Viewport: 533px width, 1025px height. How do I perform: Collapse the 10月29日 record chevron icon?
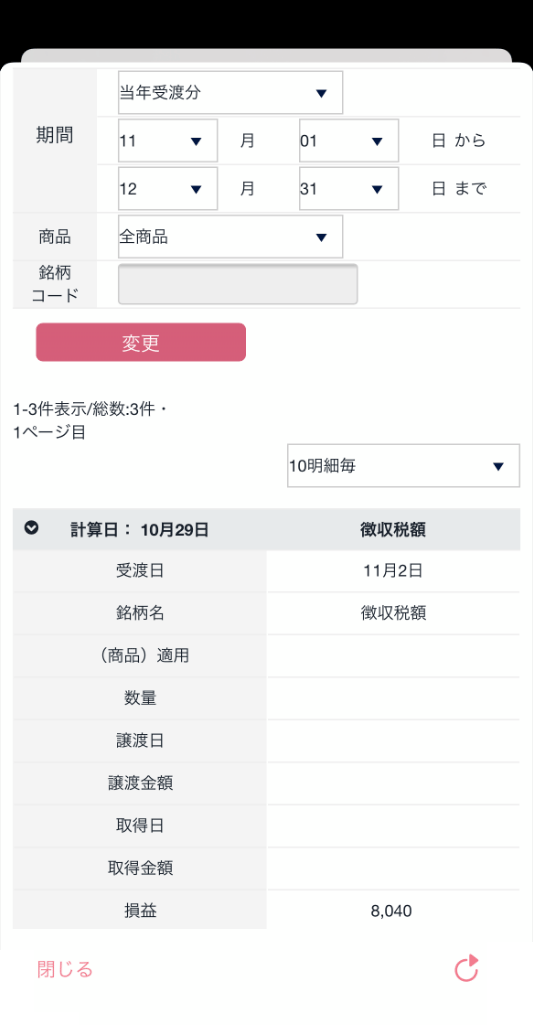31,528
